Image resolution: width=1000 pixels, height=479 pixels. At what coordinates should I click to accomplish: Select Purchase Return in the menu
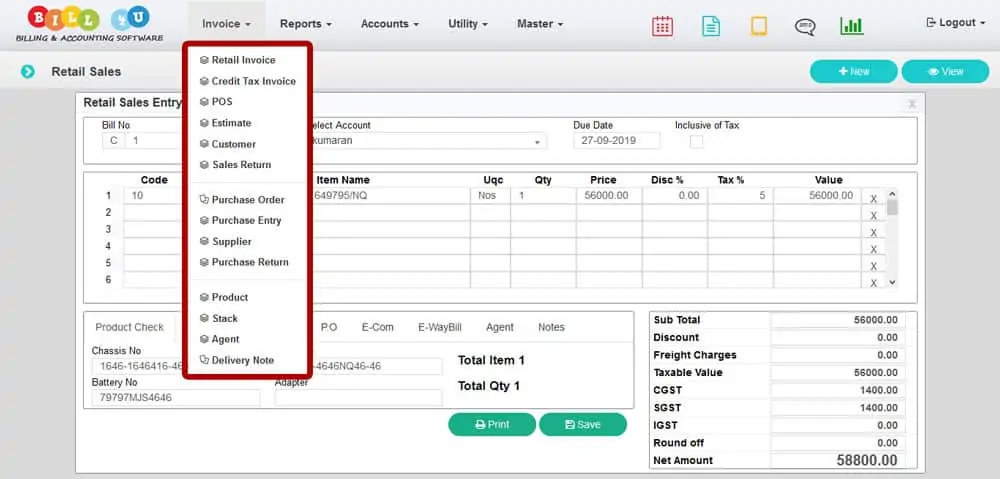pyautogui.click(x=244, y=262)
